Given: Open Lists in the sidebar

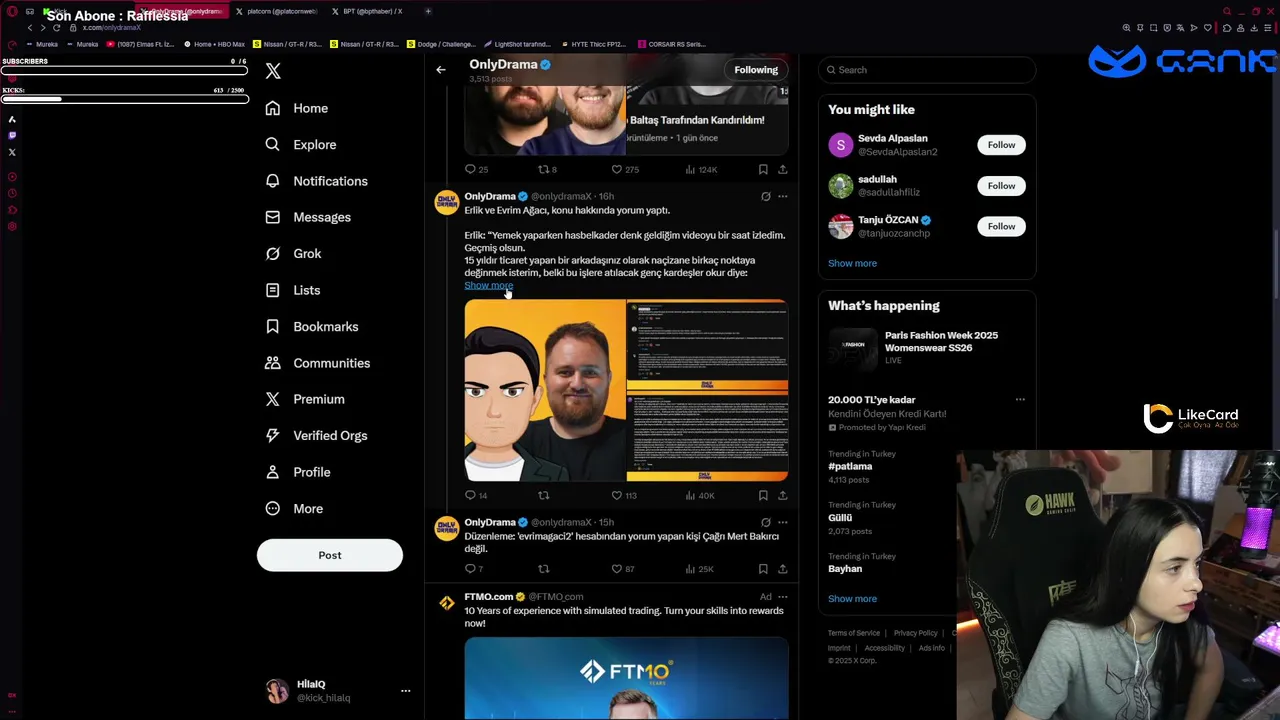Looking at the screenshot, I should tap(293, 290).
